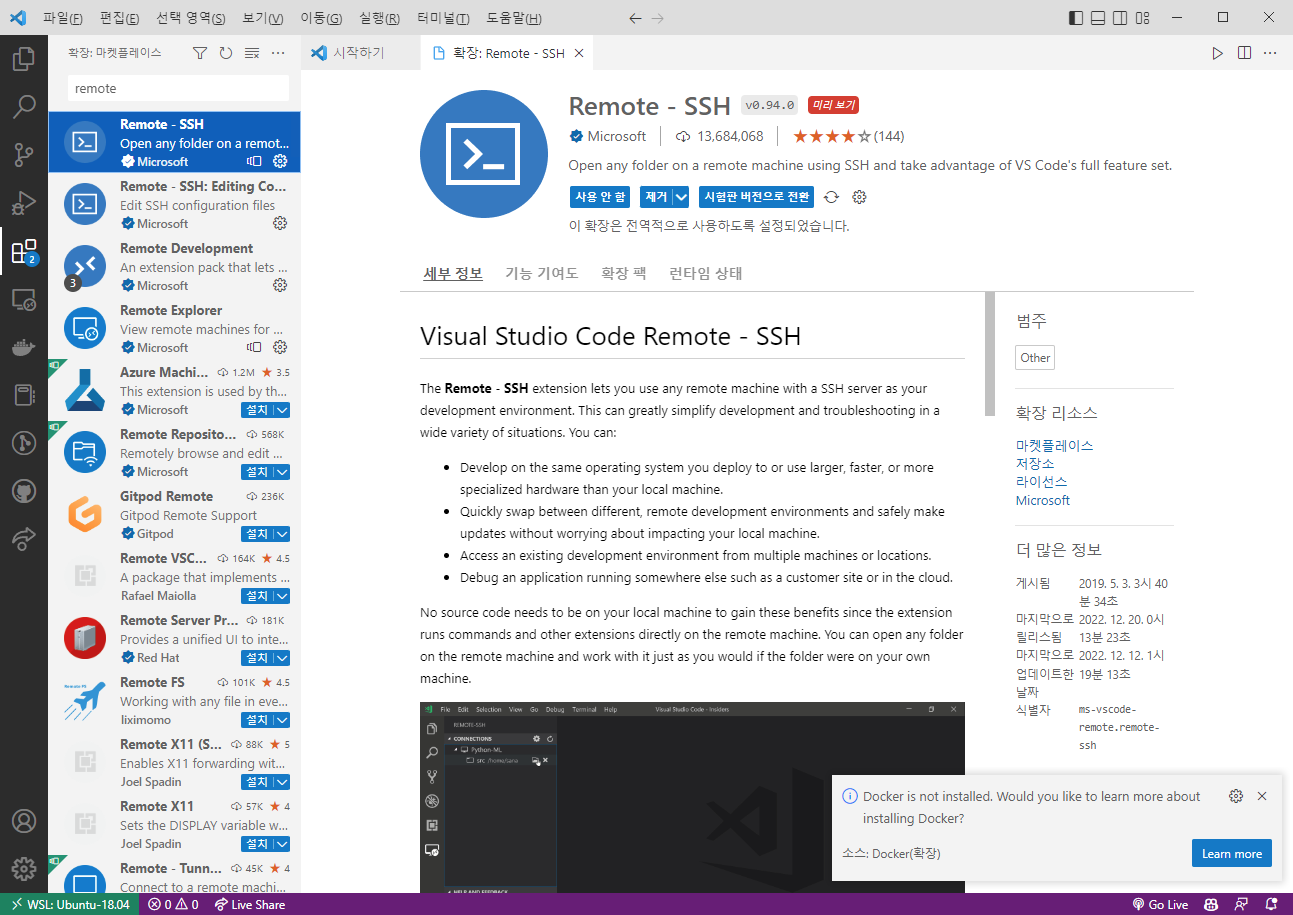1293x915 pixels.
Task: Open marketplace views and more actions menu
Action: click(278, 53)
